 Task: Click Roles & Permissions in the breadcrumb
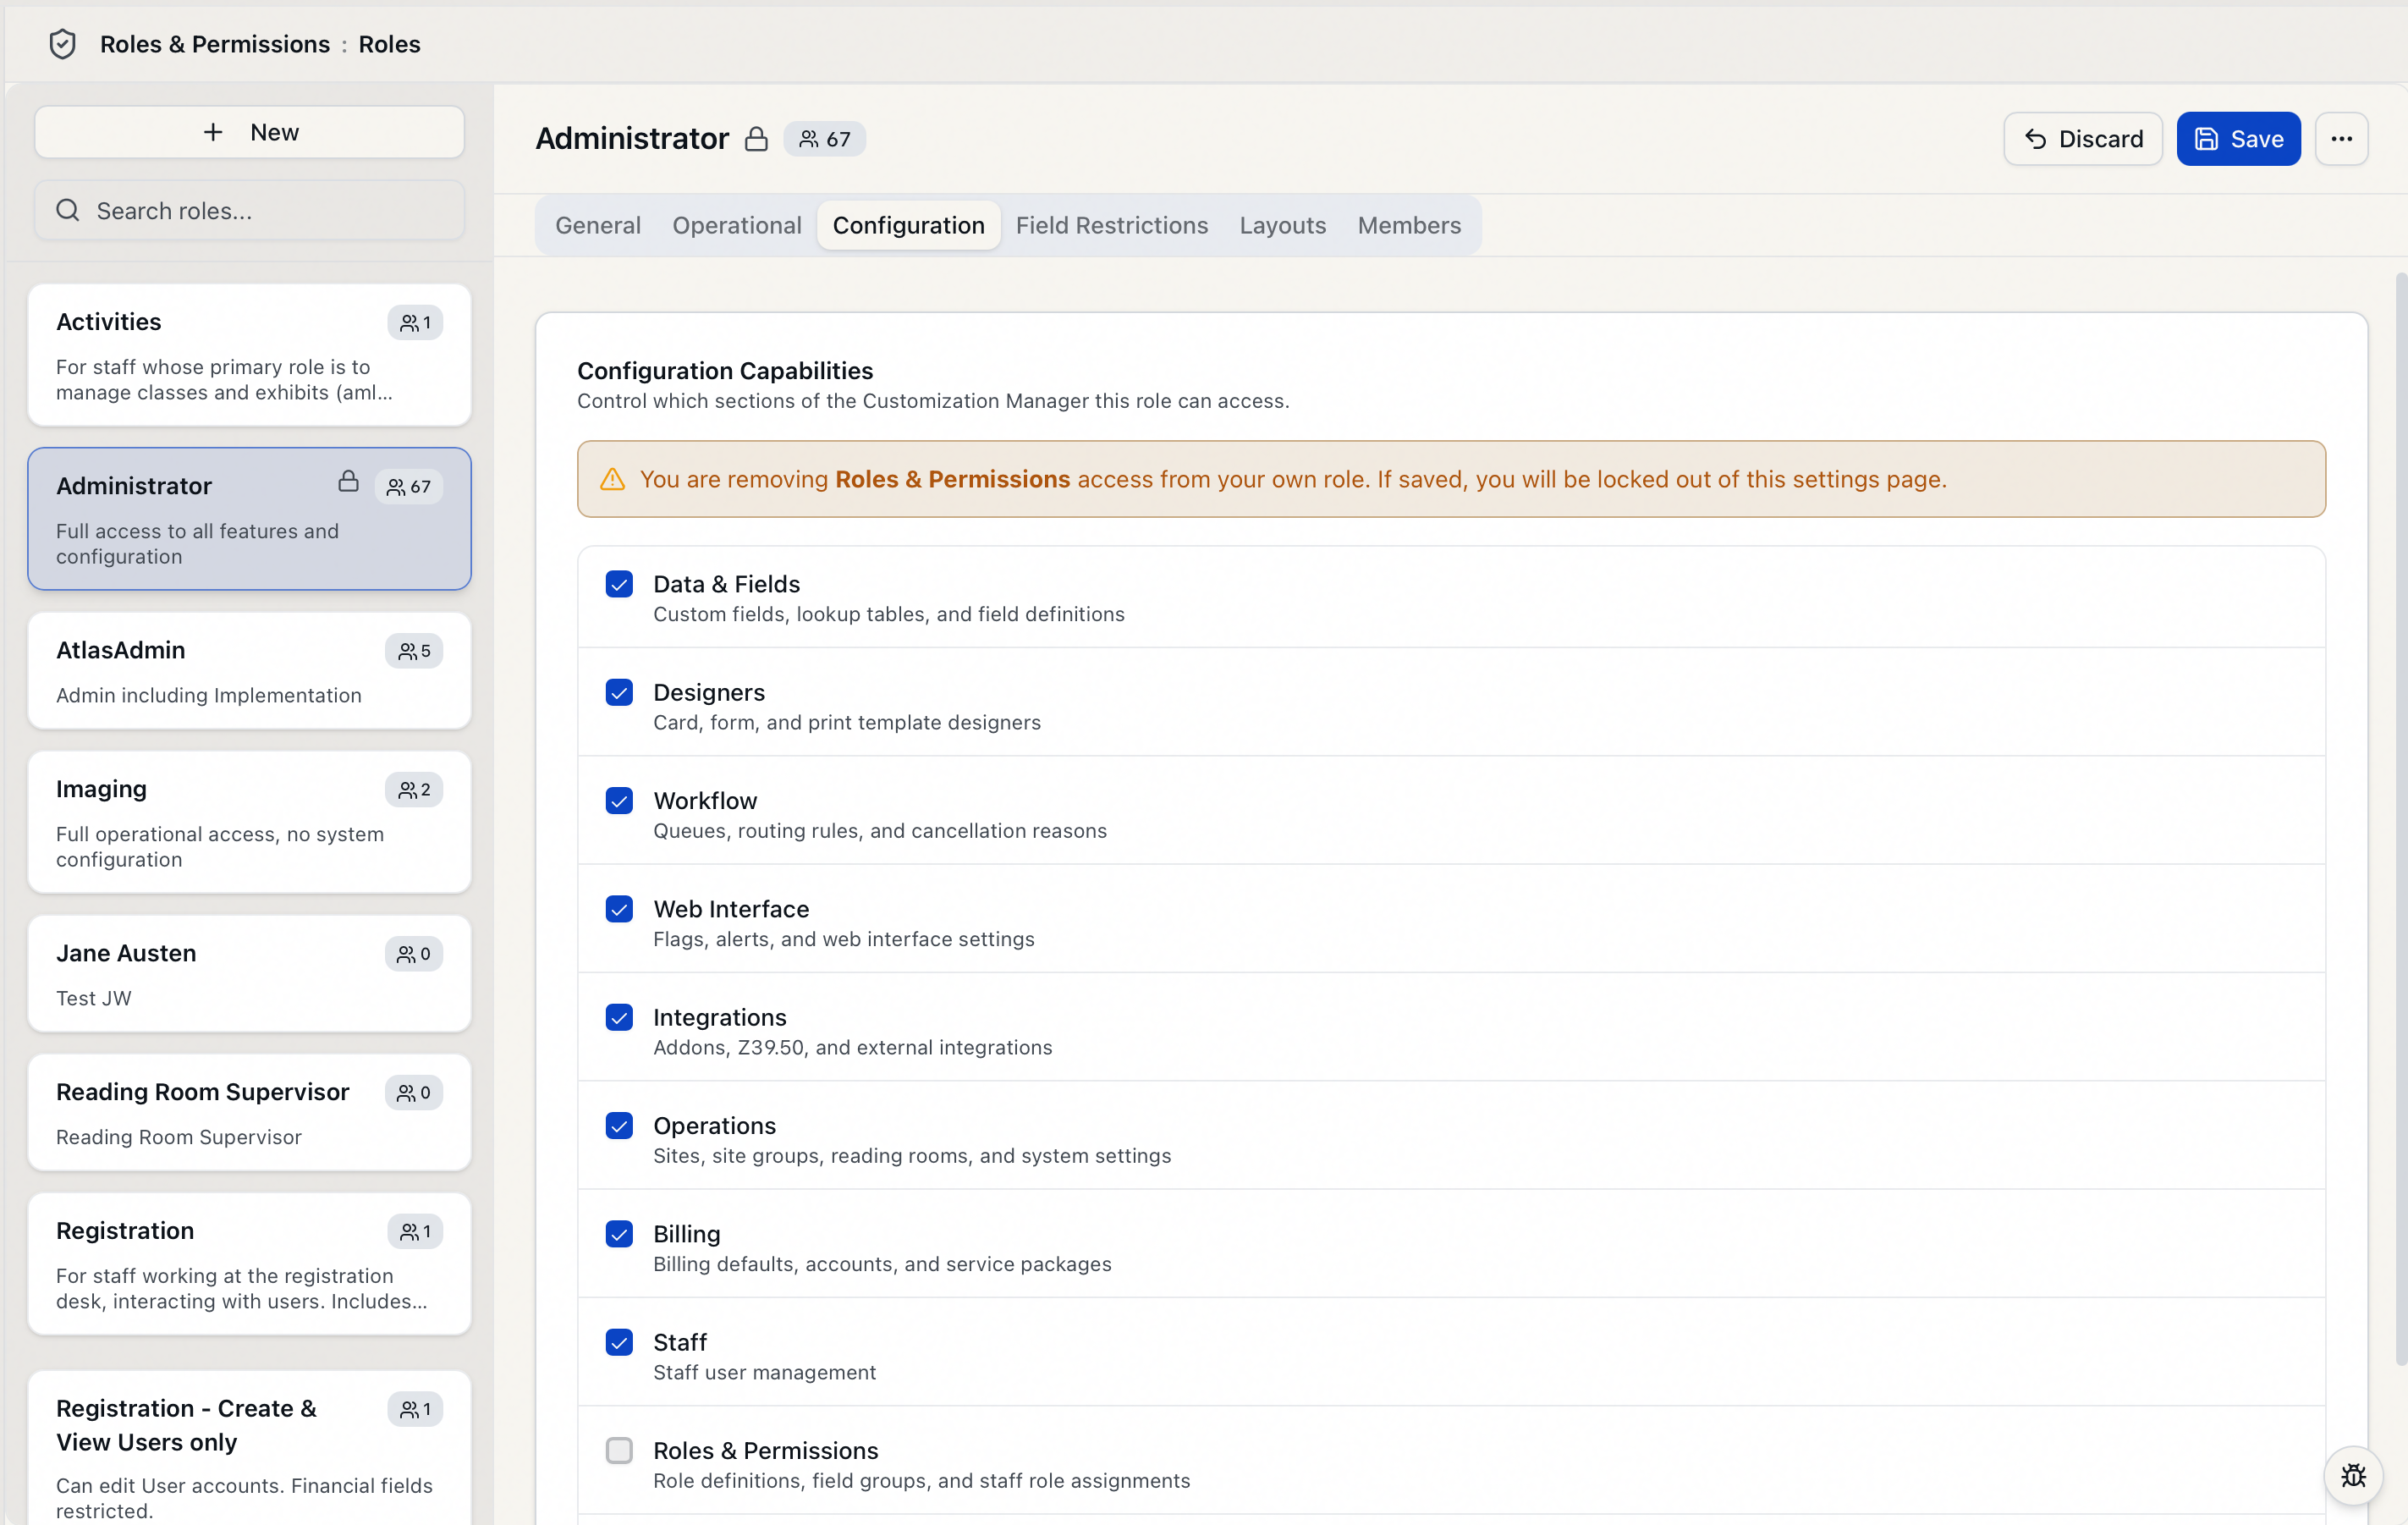pyautogui.click(x=215, y=44)
